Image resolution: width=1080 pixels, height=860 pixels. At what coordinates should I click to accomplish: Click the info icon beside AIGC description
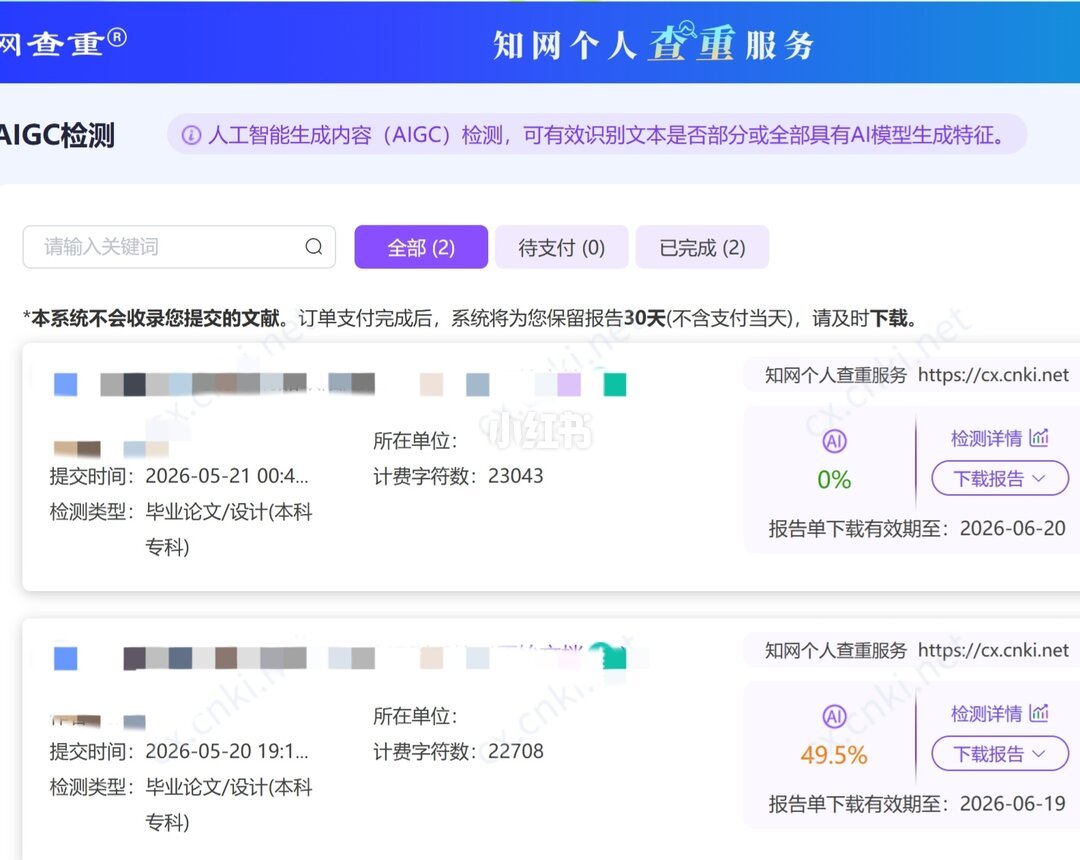tap(191, 135)
